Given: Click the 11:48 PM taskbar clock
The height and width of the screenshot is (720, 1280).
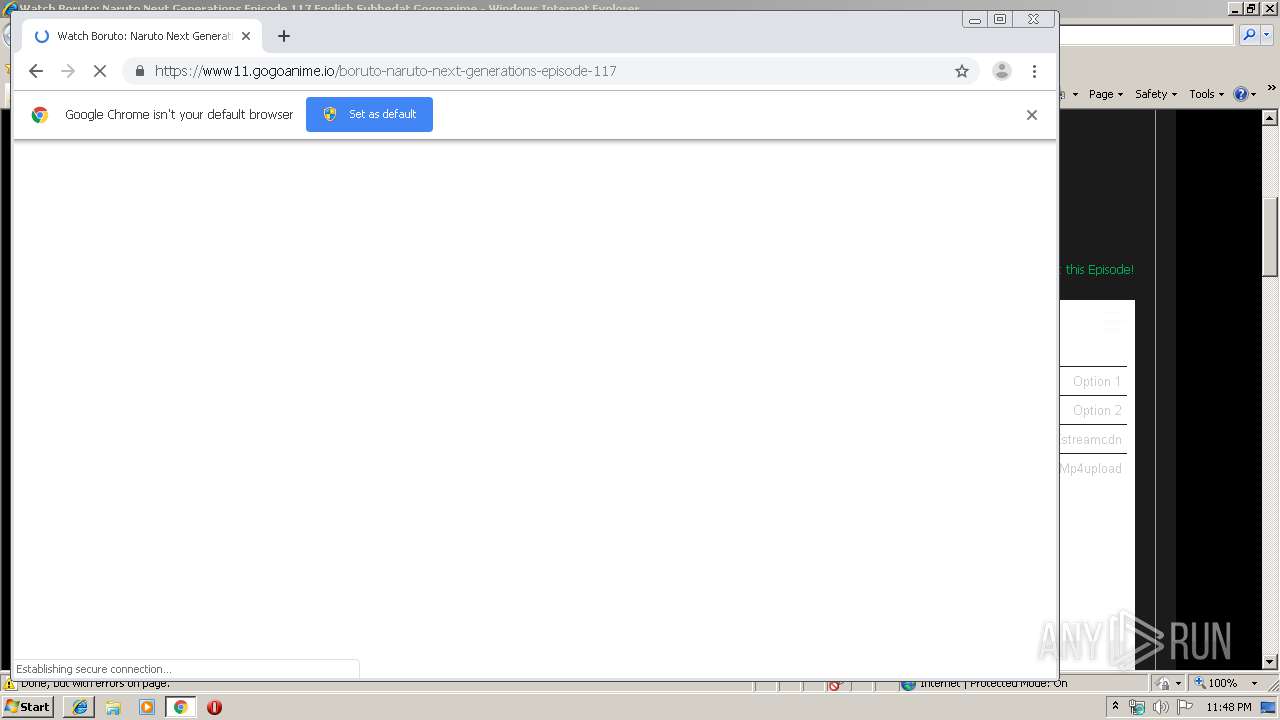Looking at the screenshot, I should point(1229,707).
